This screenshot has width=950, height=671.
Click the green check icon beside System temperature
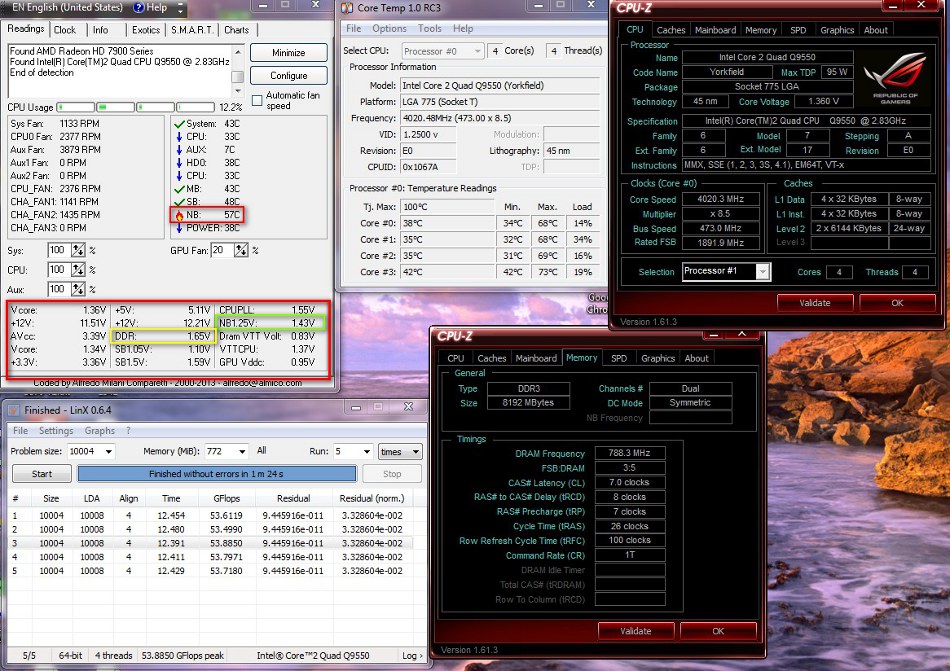pos(179,124)
